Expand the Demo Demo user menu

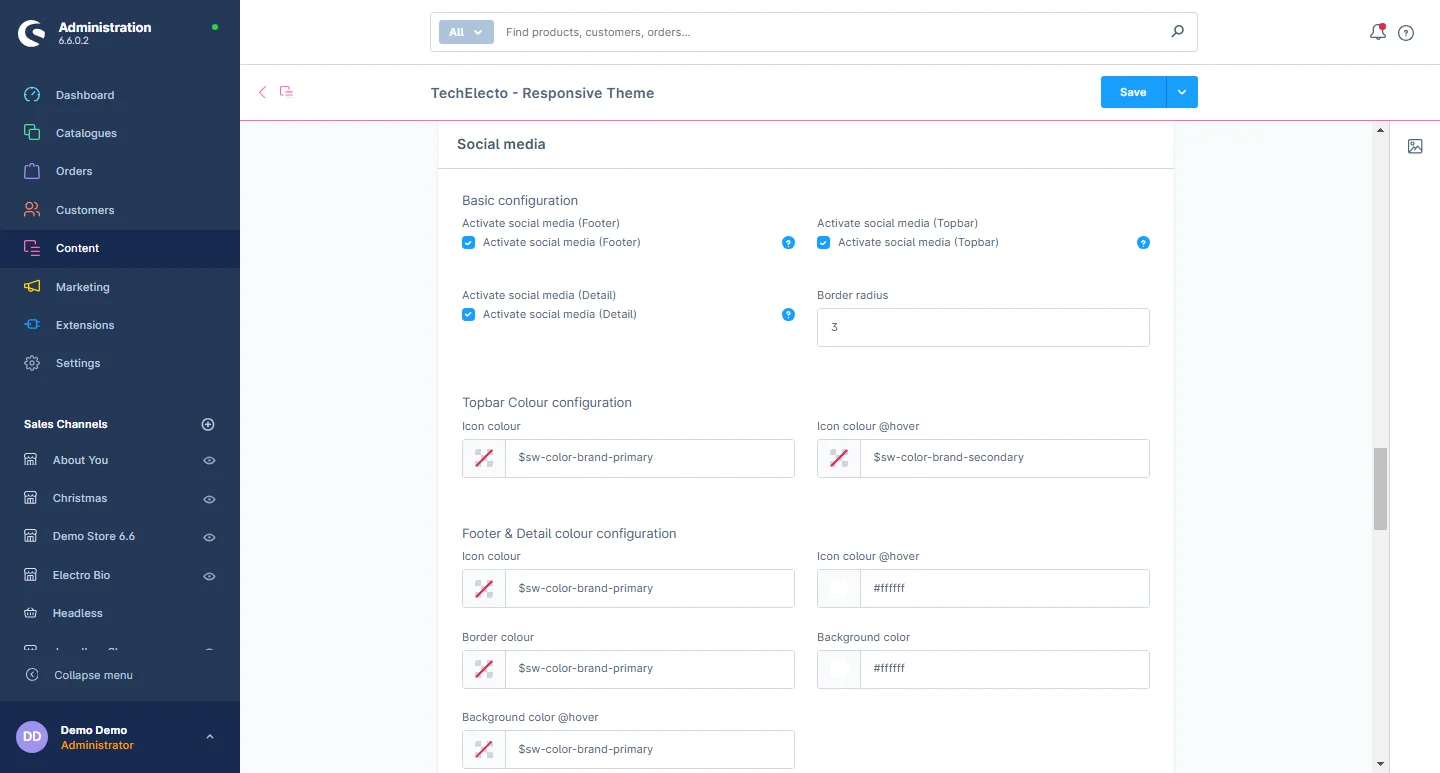point(209,737)
